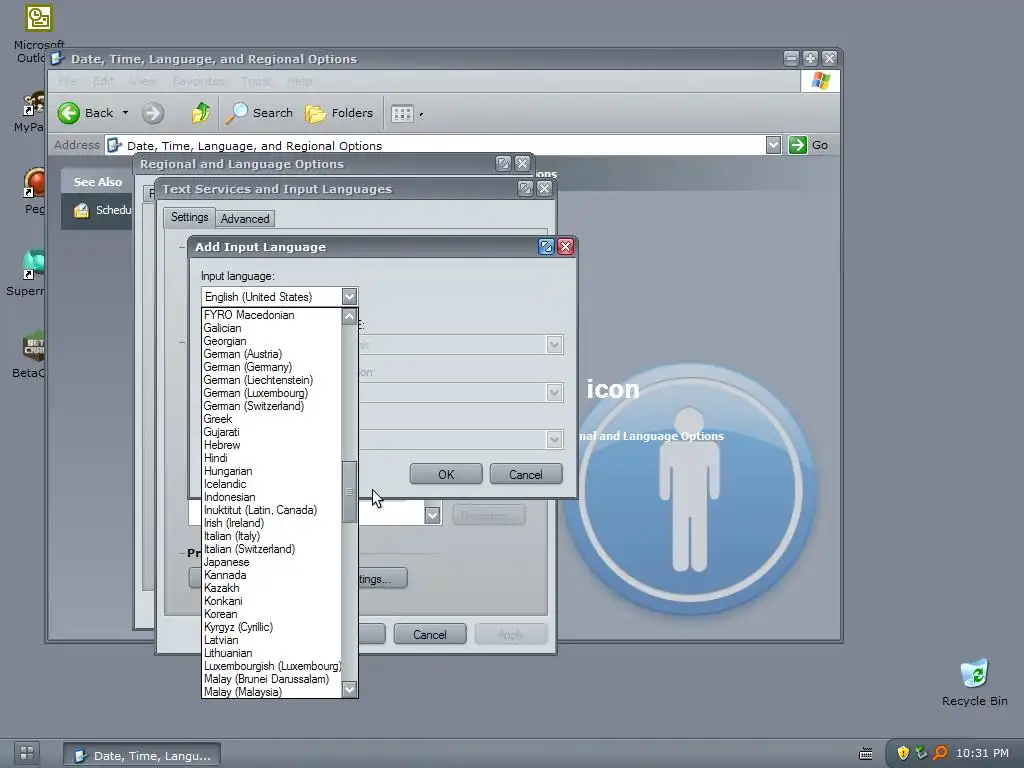Click the green Back arrow icon
The width and height of the screenshot is (1024, 768).
69,113
